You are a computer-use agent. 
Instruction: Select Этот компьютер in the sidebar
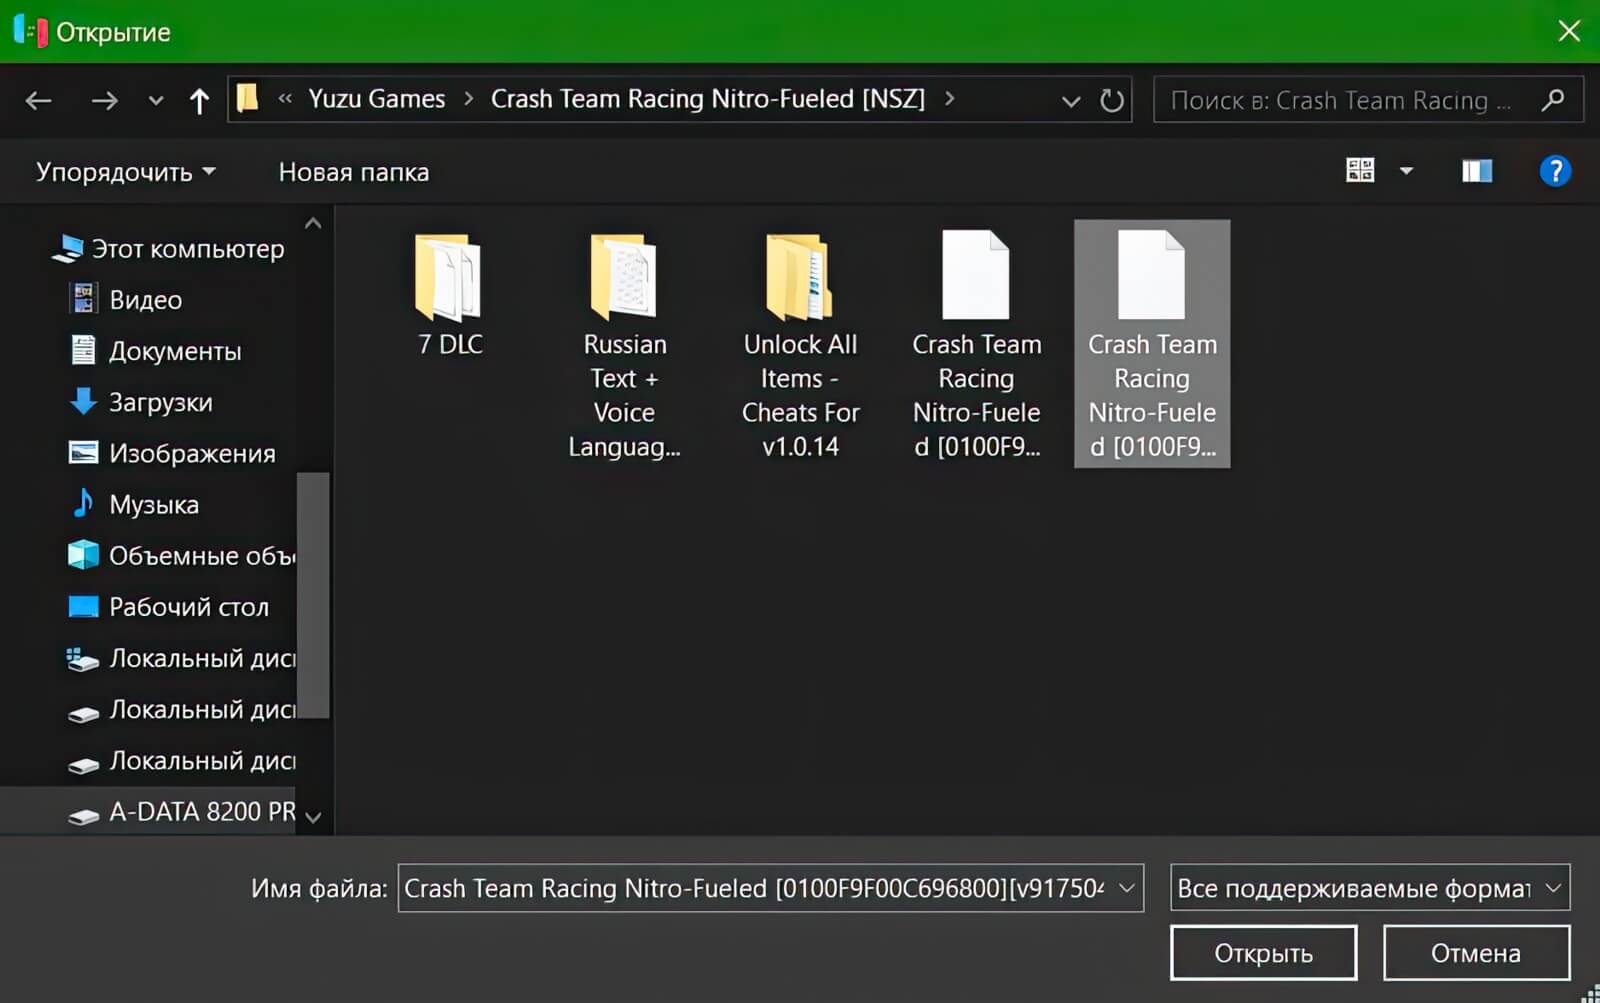(x=168, y=248)
